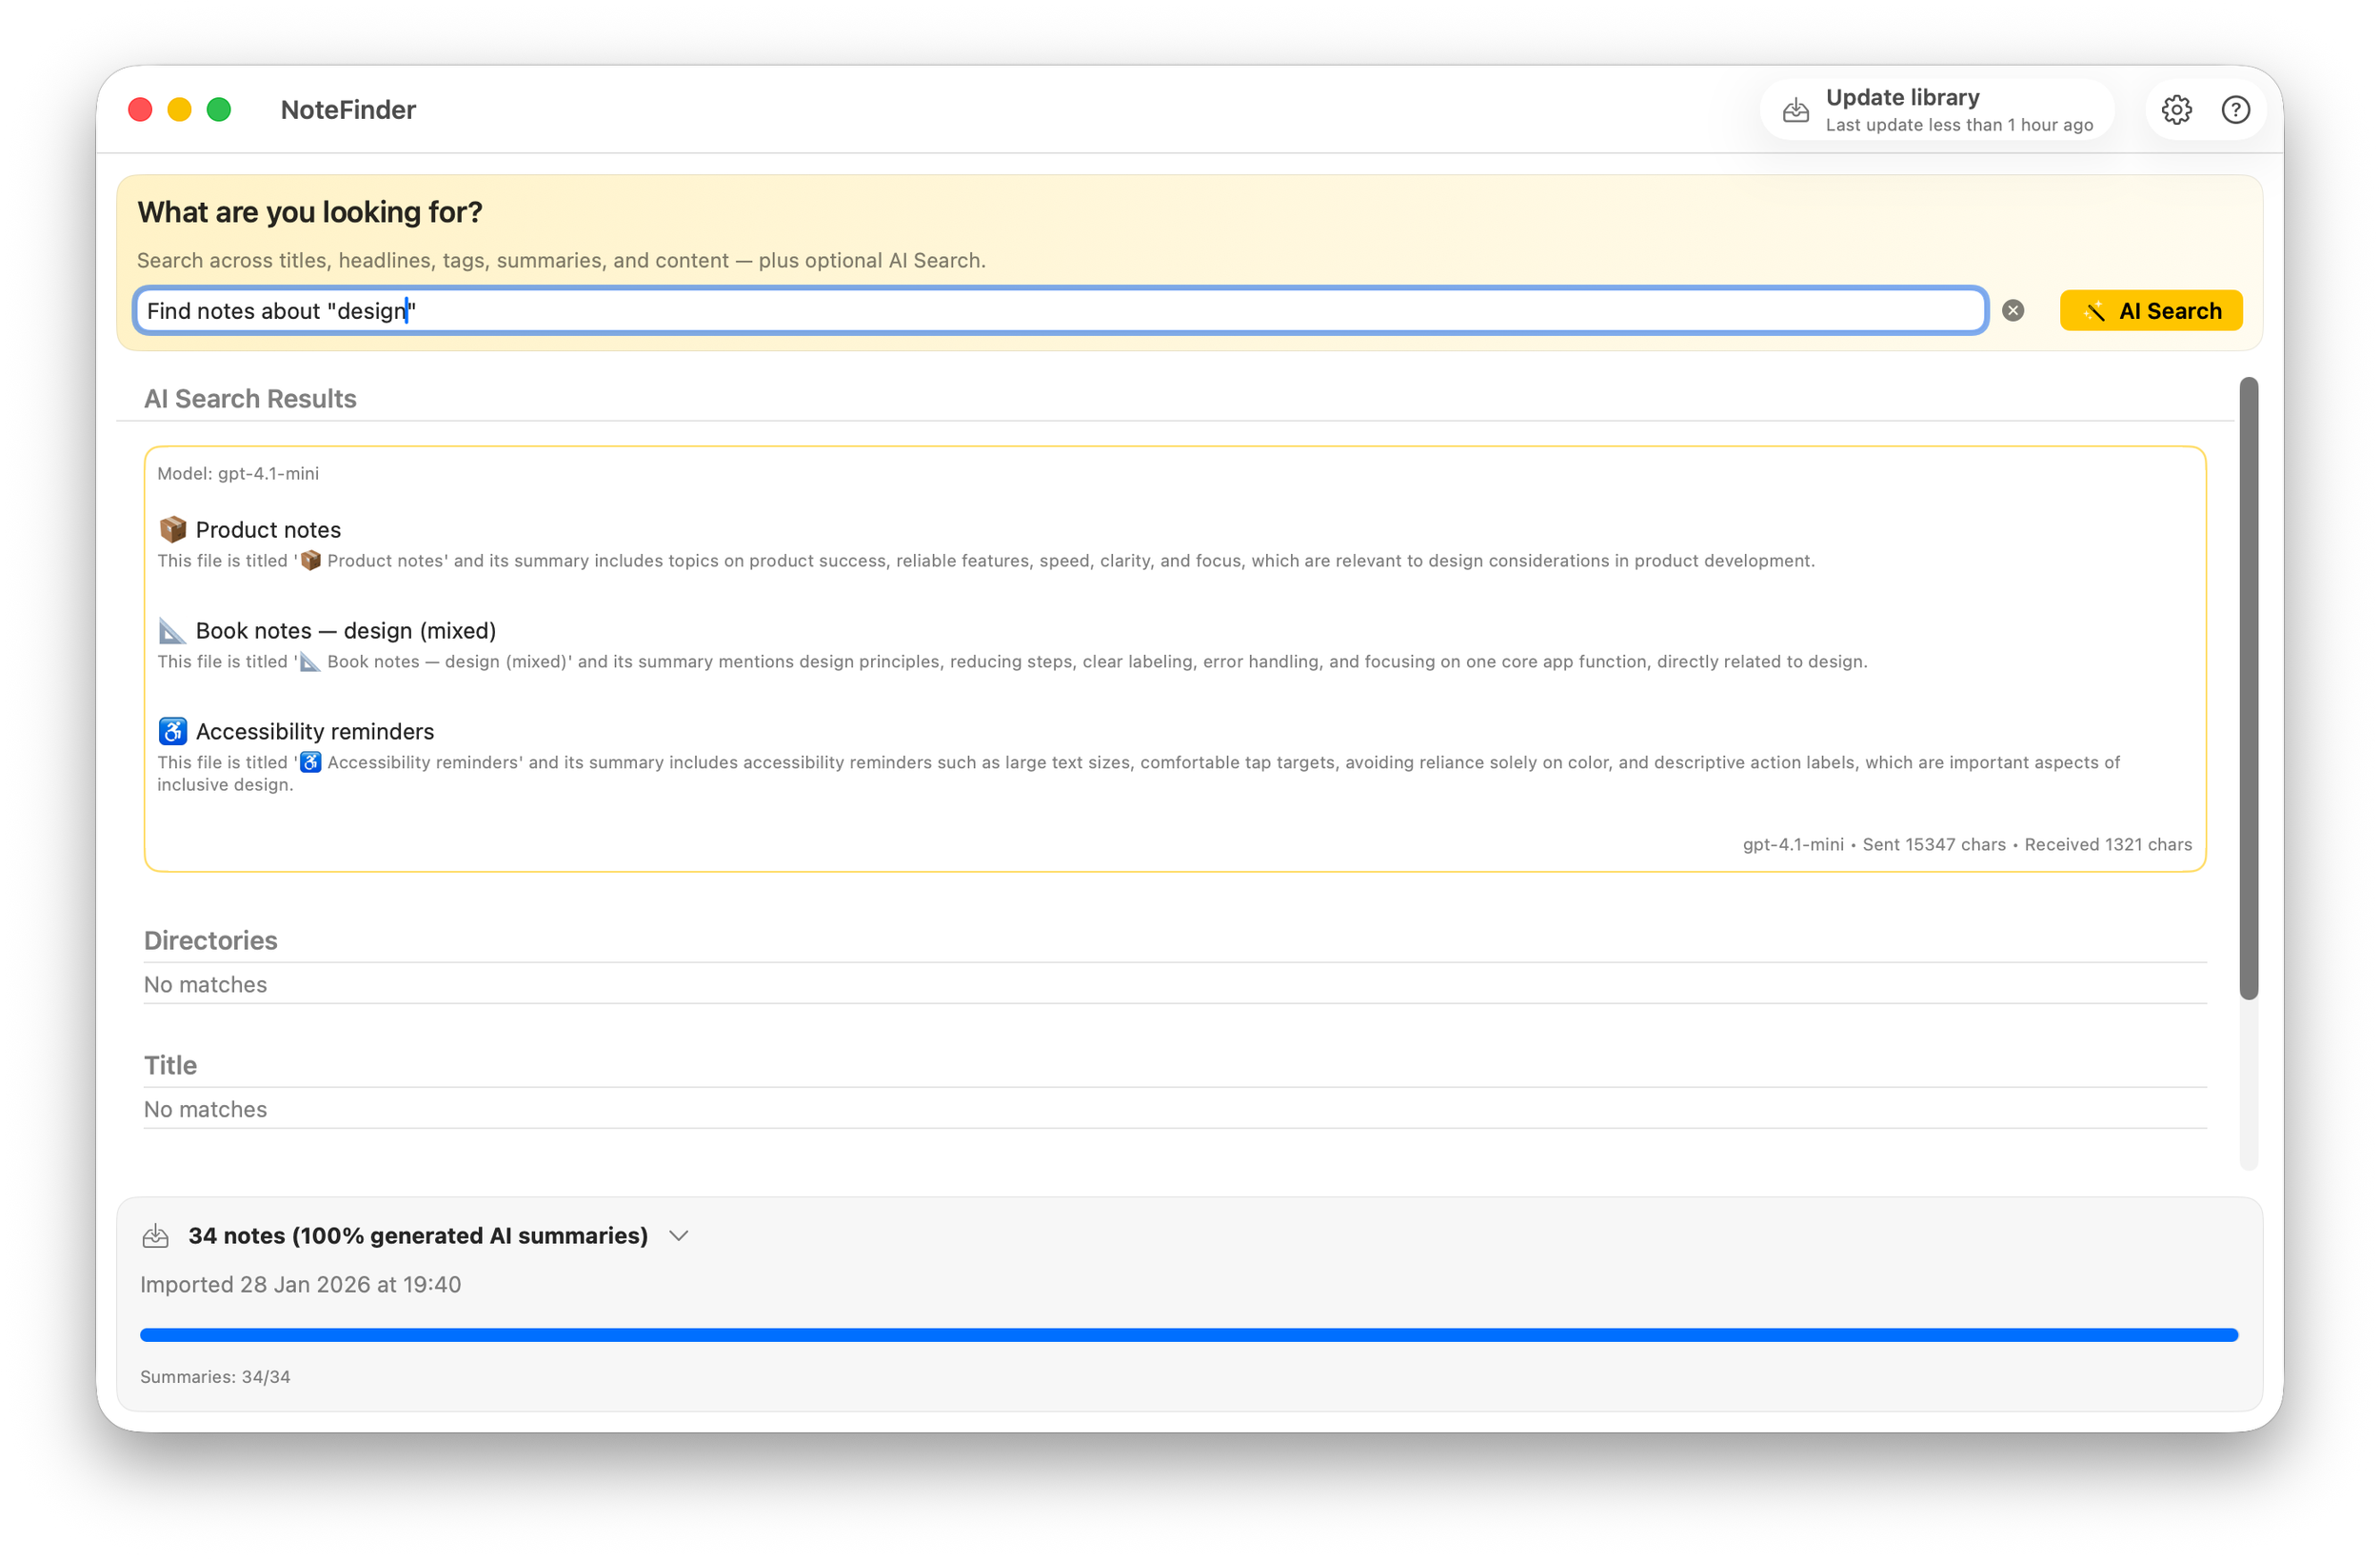Click the vertical results scrollbar

coord(2248,688)
